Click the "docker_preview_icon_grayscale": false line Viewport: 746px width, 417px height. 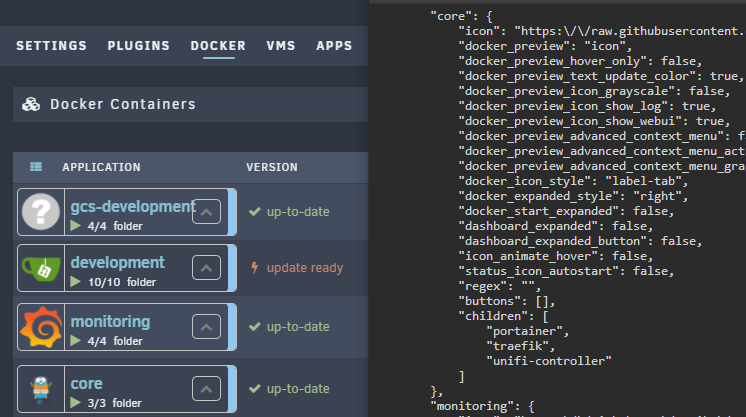(x=594, y=91)
